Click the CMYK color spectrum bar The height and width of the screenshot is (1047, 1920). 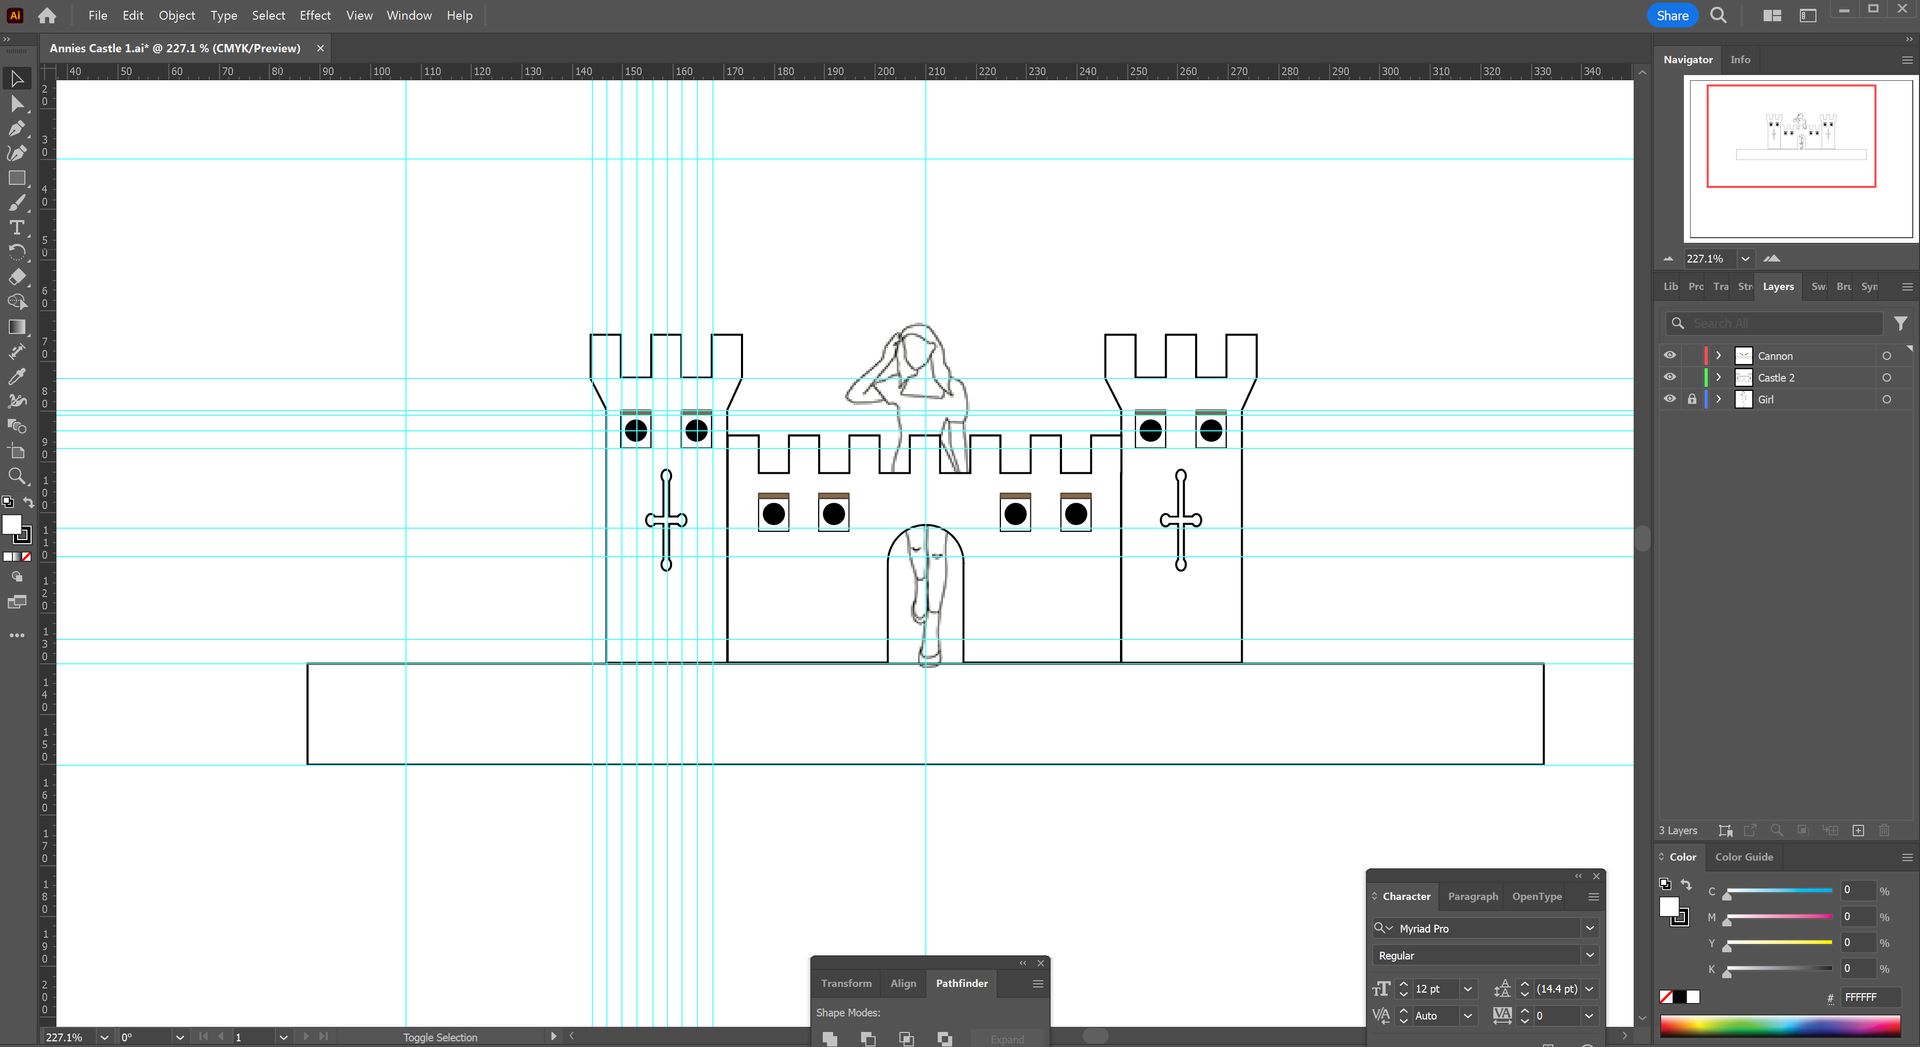click(x=1779, y=1027)
